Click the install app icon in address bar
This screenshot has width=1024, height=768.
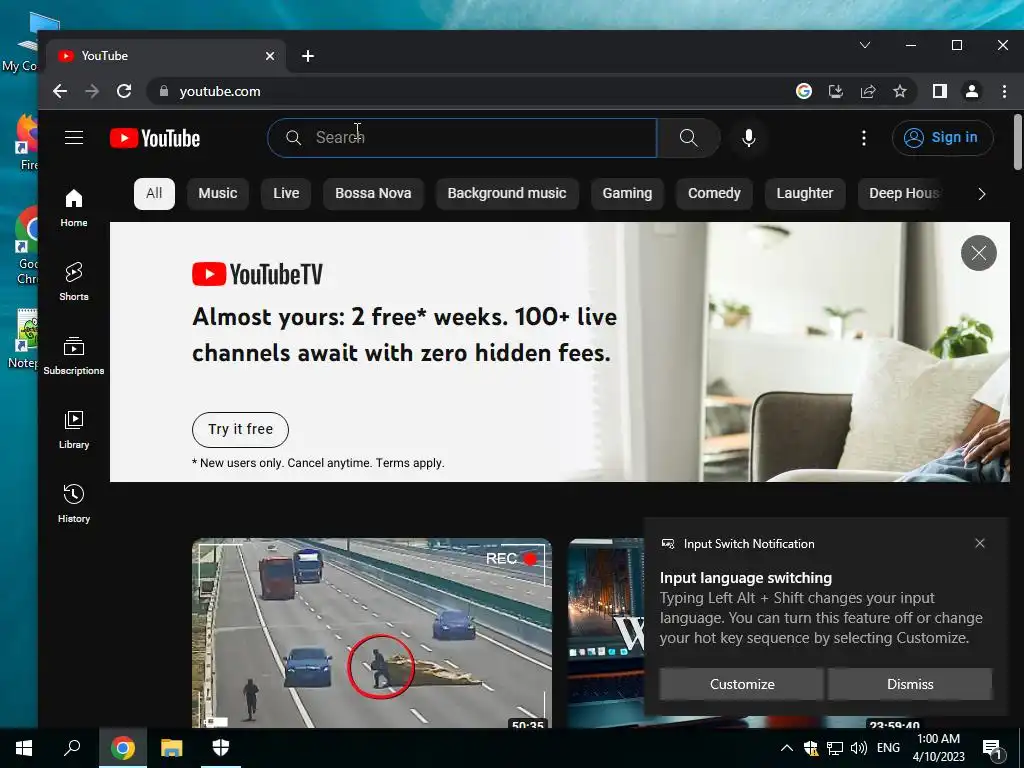pos(836,91)
